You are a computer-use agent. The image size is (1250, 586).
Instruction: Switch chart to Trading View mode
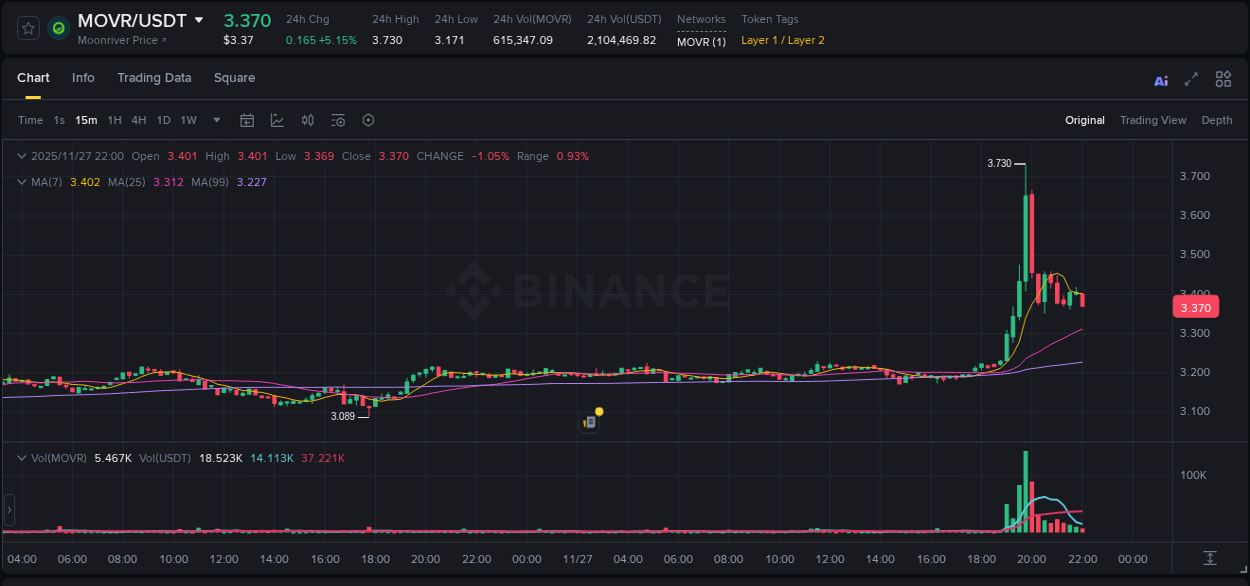pyautogui.click(x=1153, y=120)
